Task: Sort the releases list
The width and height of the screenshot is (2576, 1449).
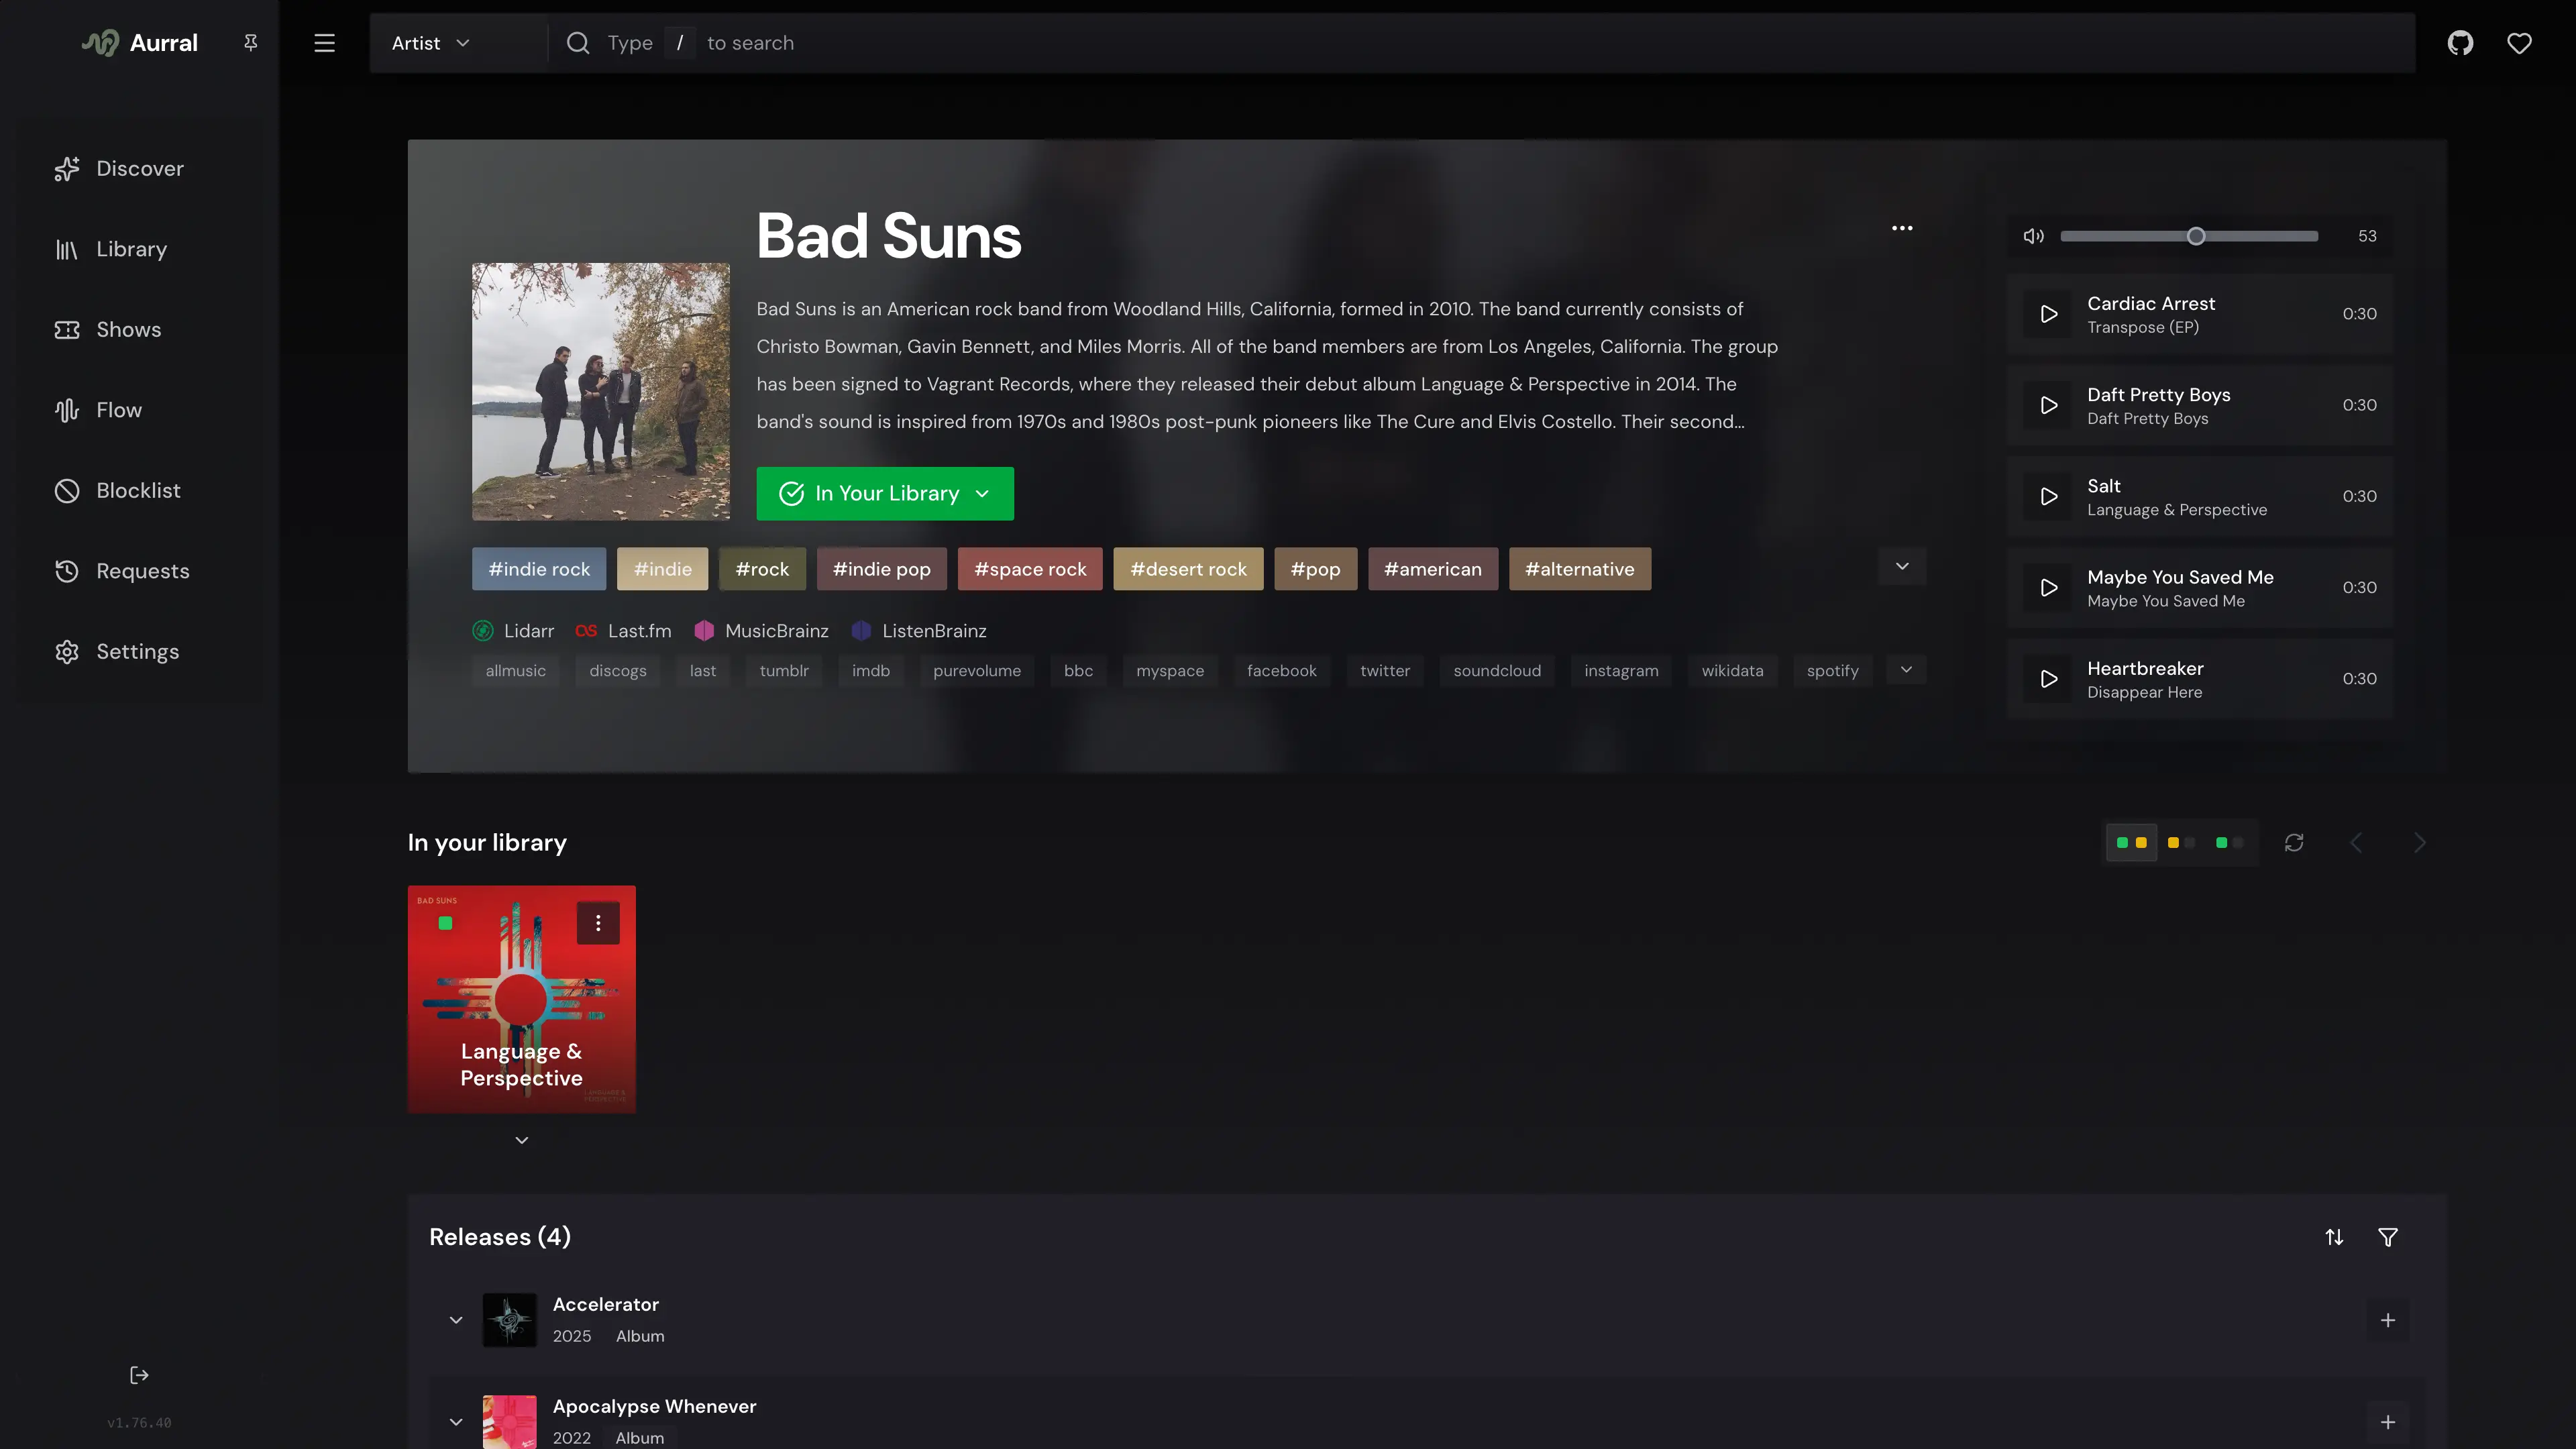Action: tap(2334, 1237)
